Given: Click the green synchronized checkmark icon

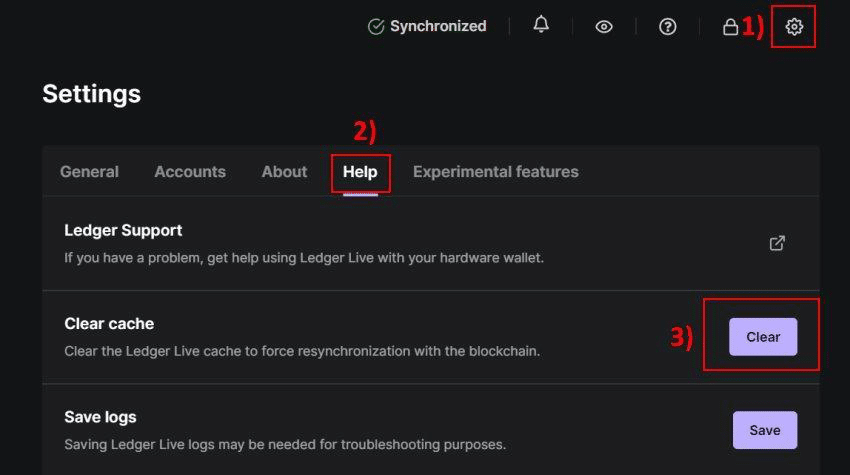Looking at the screenshot, I should [x=376, y=27].
